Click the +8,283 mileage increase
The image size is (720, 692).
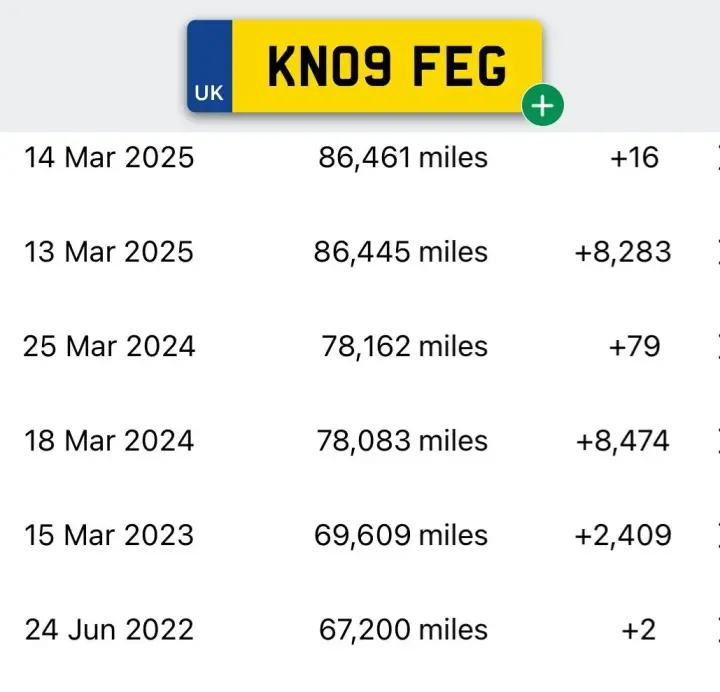[x=623, y=252]
